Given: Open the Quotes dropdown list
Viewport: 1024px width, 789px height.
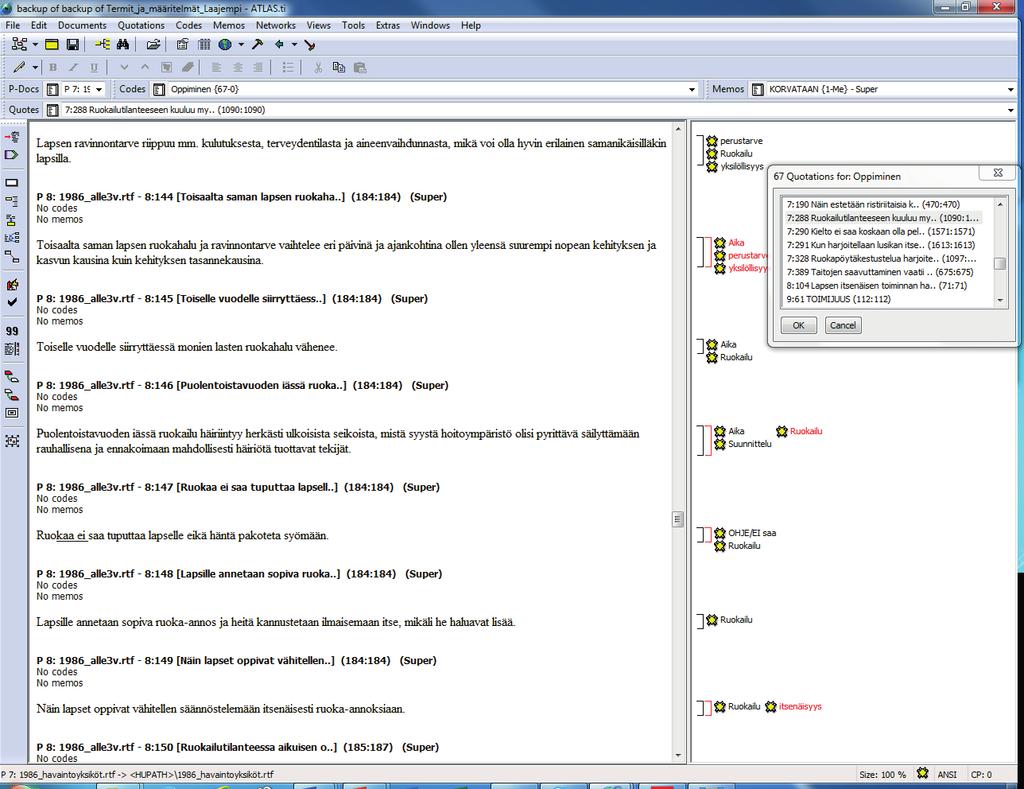Looking at the screenshot, I should (x=1011, y=110).
